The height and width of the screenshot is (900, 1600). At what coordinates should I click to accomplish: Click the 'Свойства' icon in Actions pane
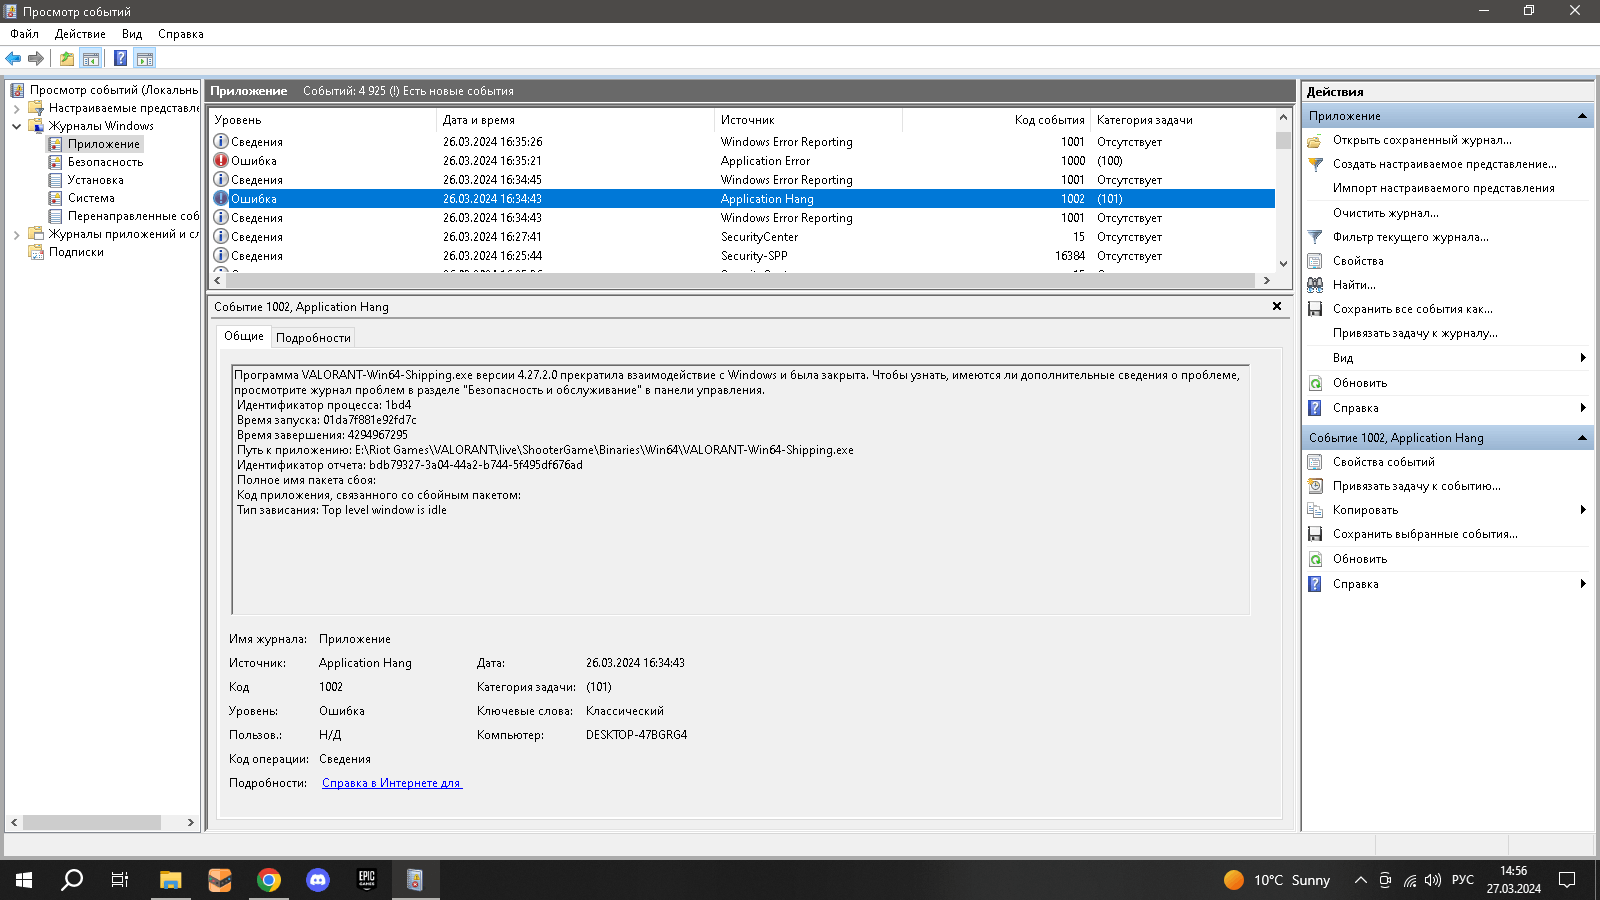(1315, 261)
